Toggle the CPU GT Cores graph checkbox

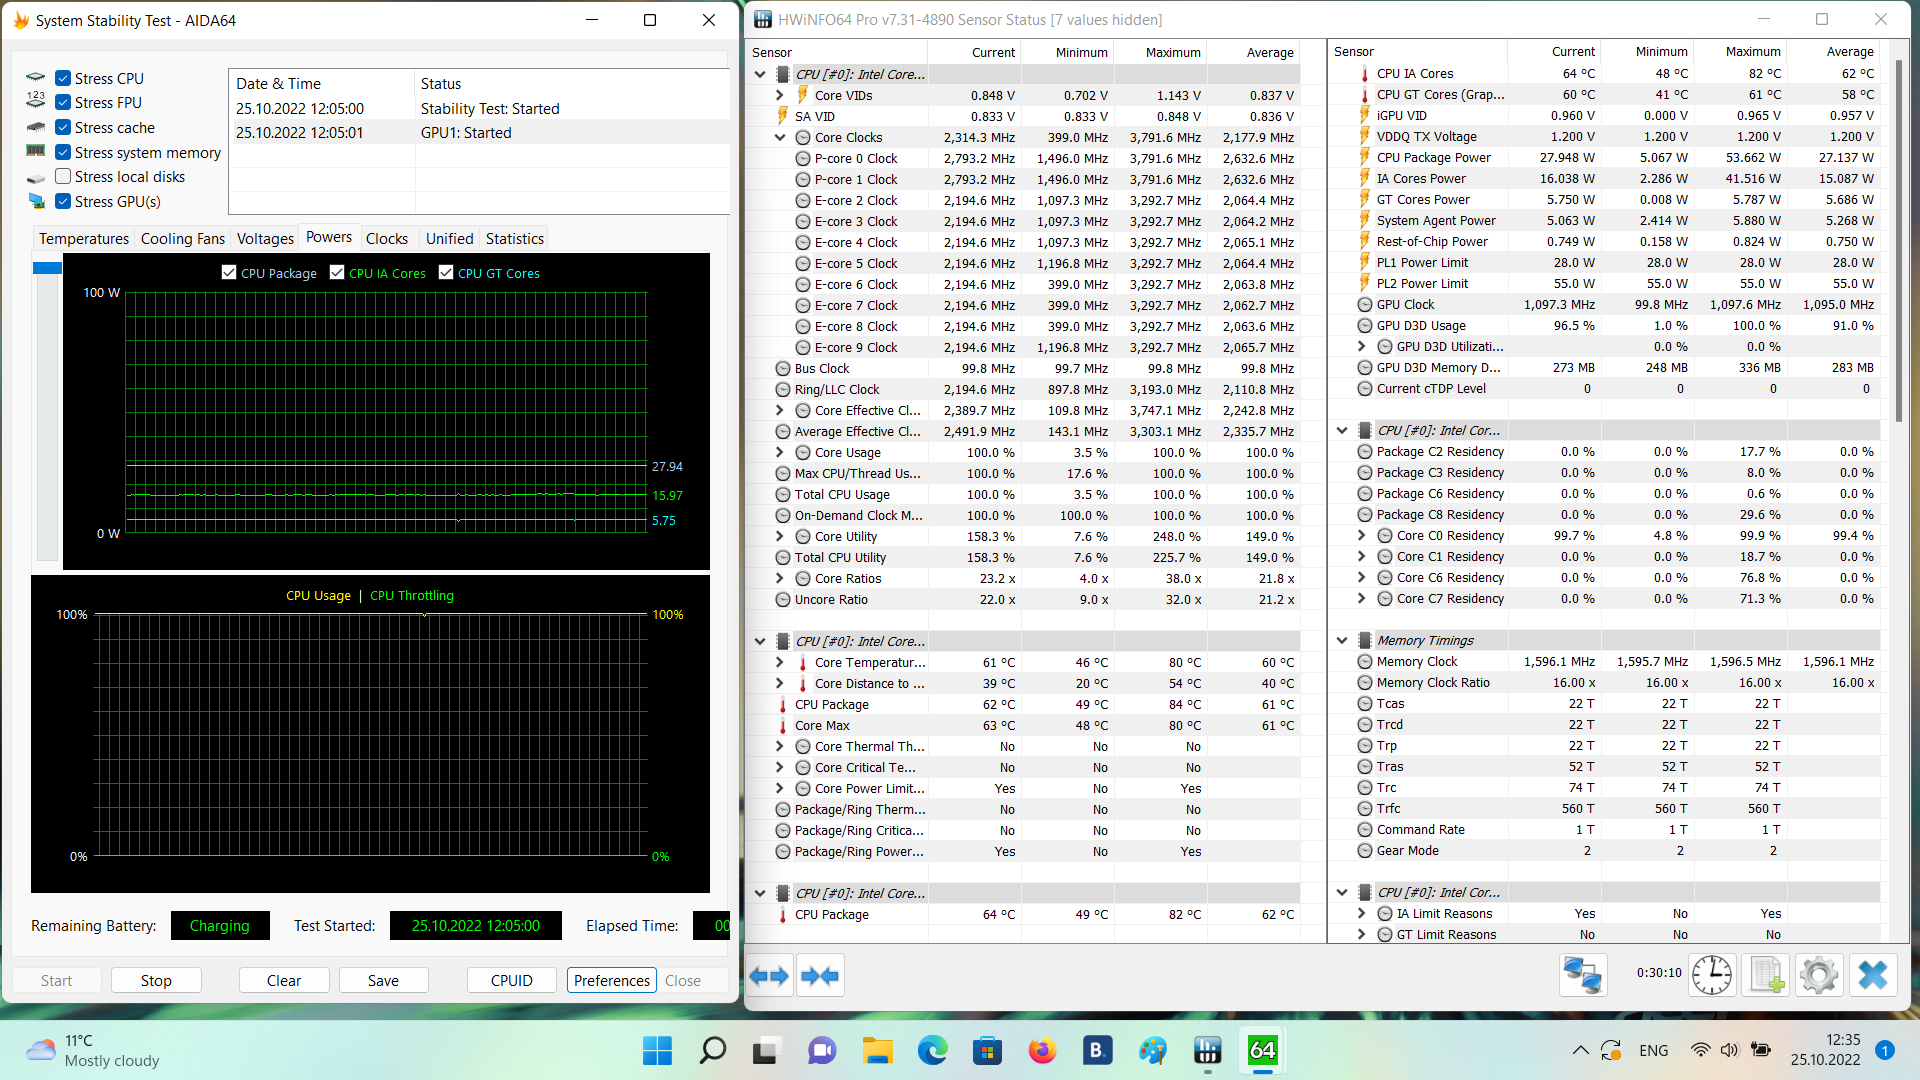(x=446, y=273)
